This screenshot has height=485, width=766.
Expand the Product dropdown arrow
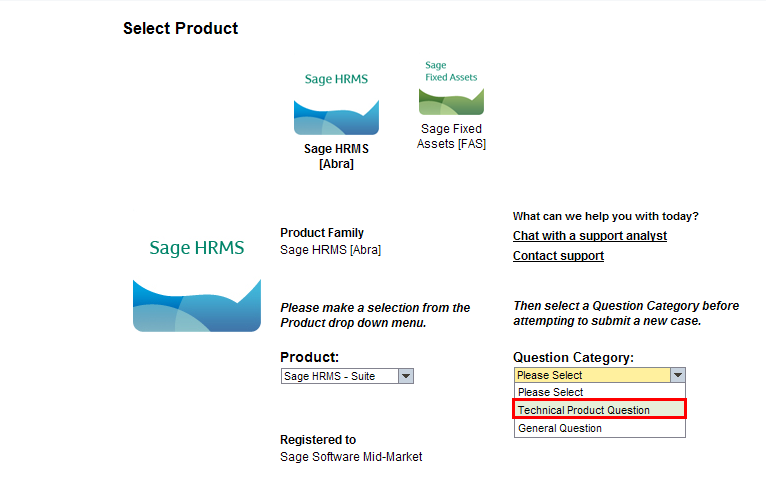pyautogui.click(x=405, y=376)
